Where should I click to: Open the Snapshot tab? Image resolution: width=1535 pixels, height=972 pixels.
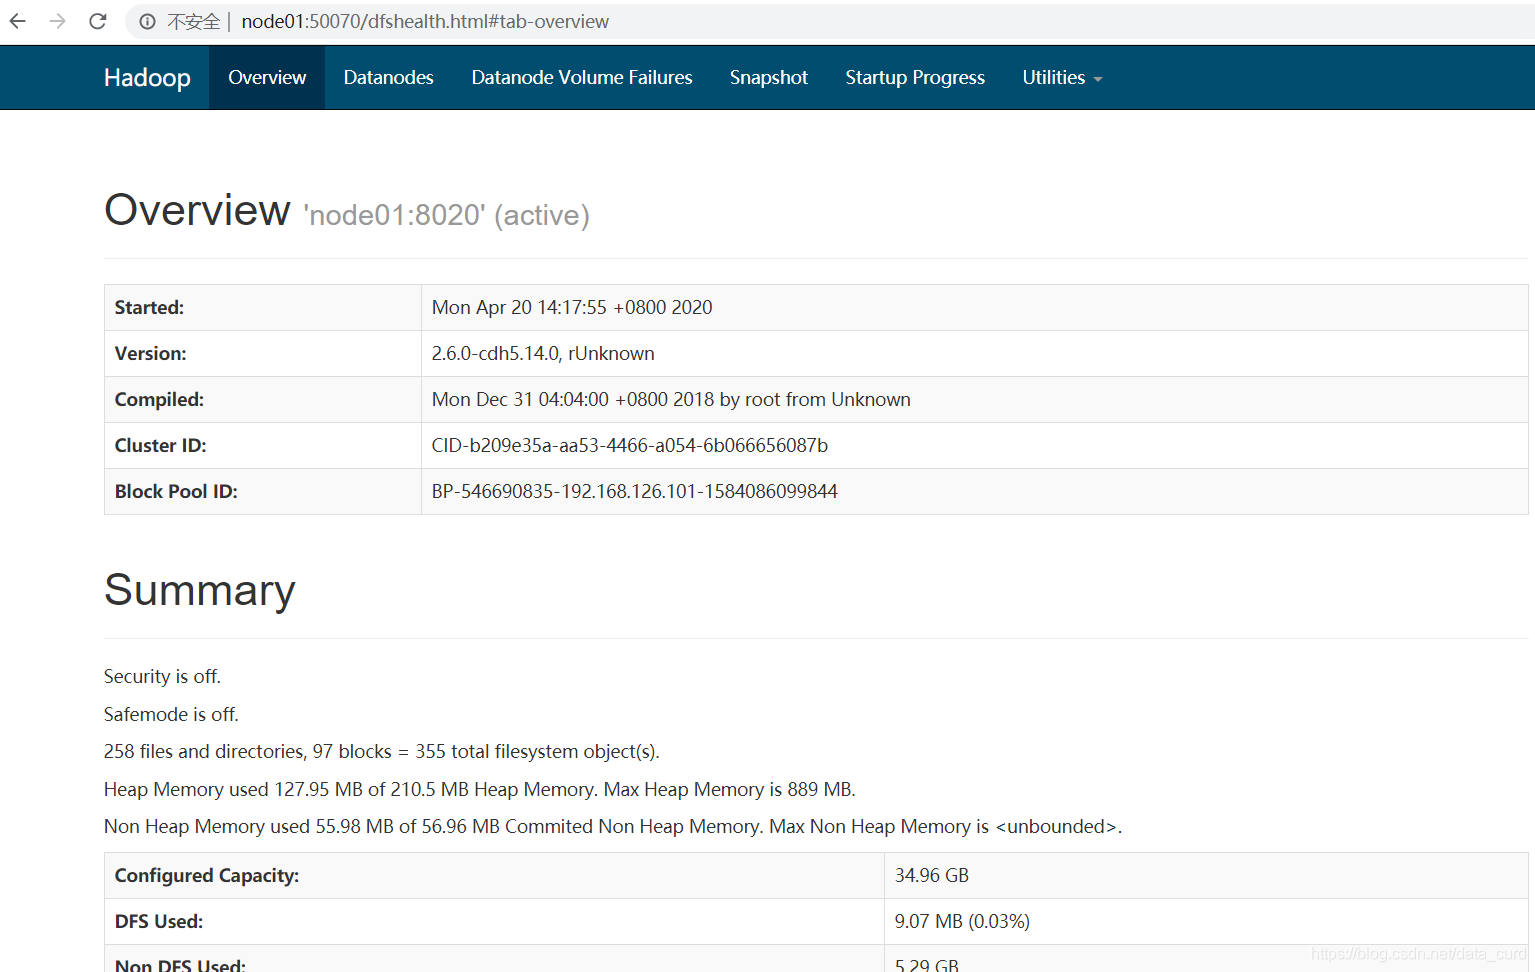[x=769, y=78]
